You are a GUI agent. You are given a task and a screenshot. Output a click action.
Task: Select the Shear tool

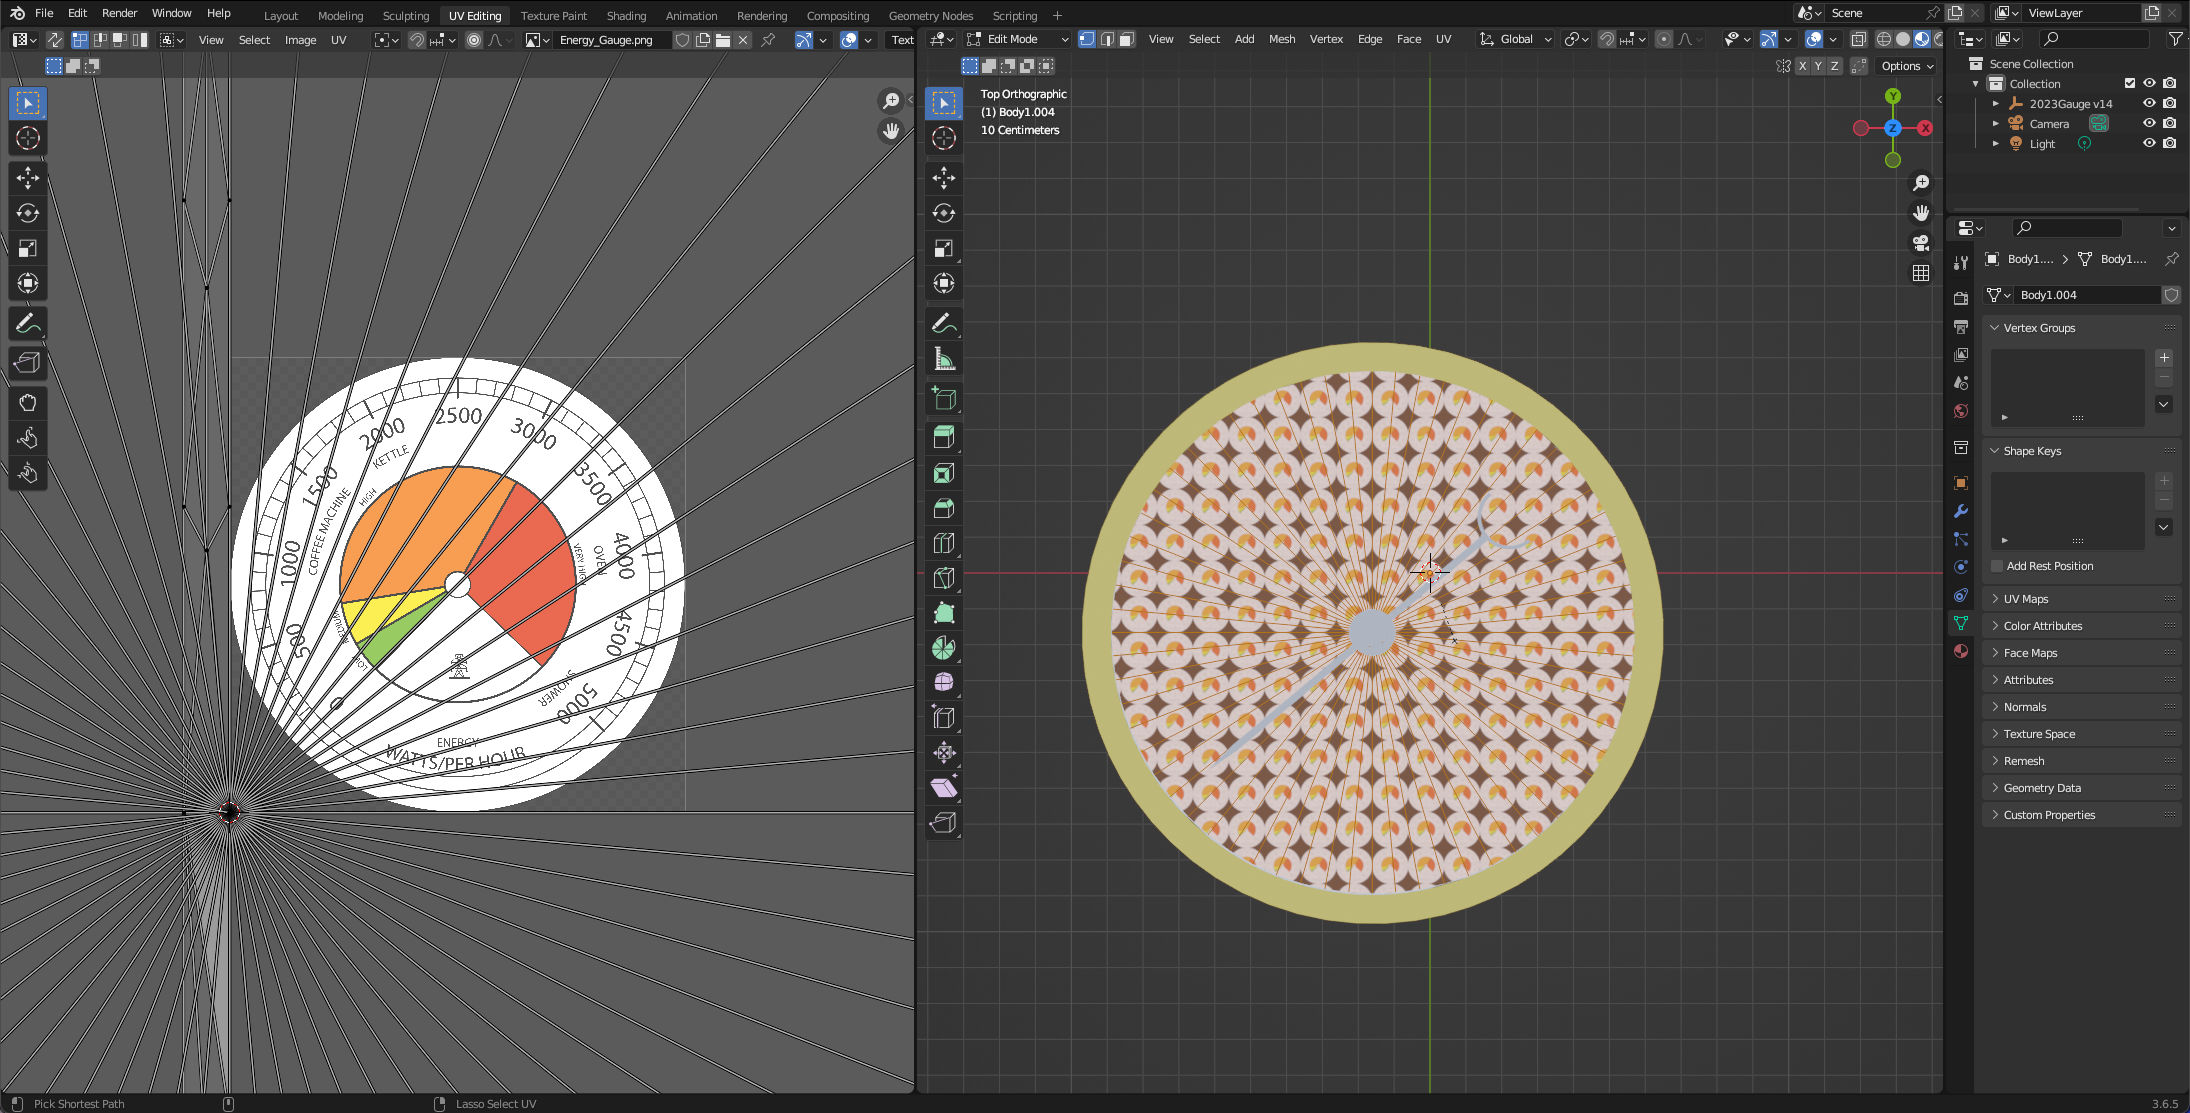[x=943, y=788]
